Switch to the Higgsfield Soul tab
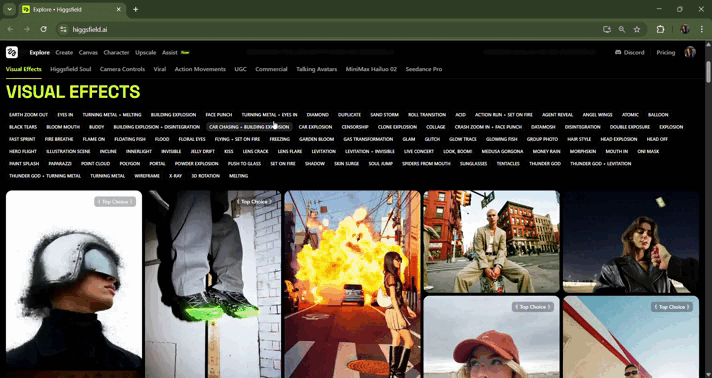This screenshot has height=378, width=712. coord(70,69)
